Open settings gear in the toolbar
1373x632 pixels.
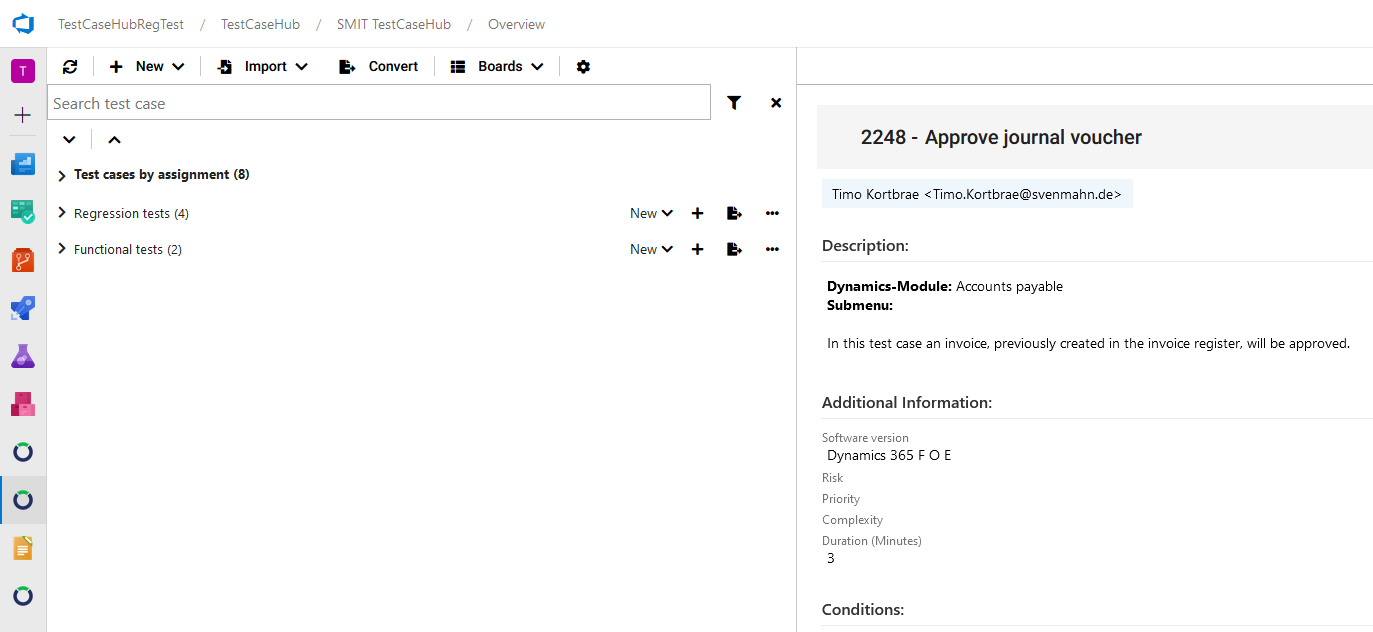(583, 67)
